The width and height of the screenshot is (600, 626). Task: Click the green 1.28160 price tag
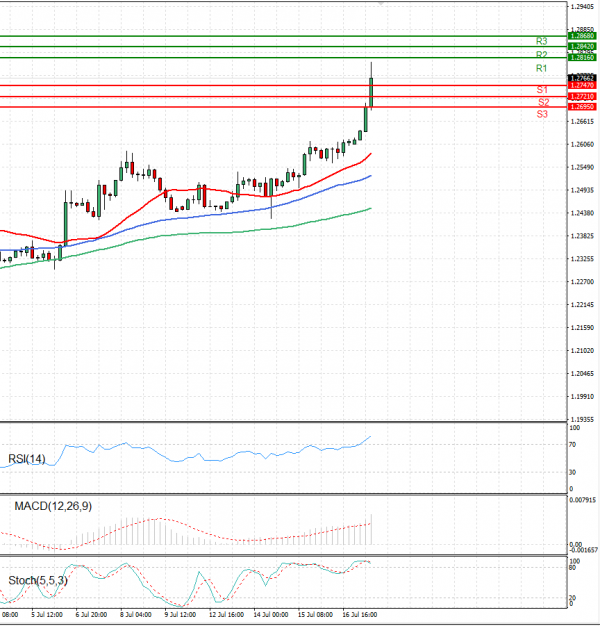click(582, 57)
